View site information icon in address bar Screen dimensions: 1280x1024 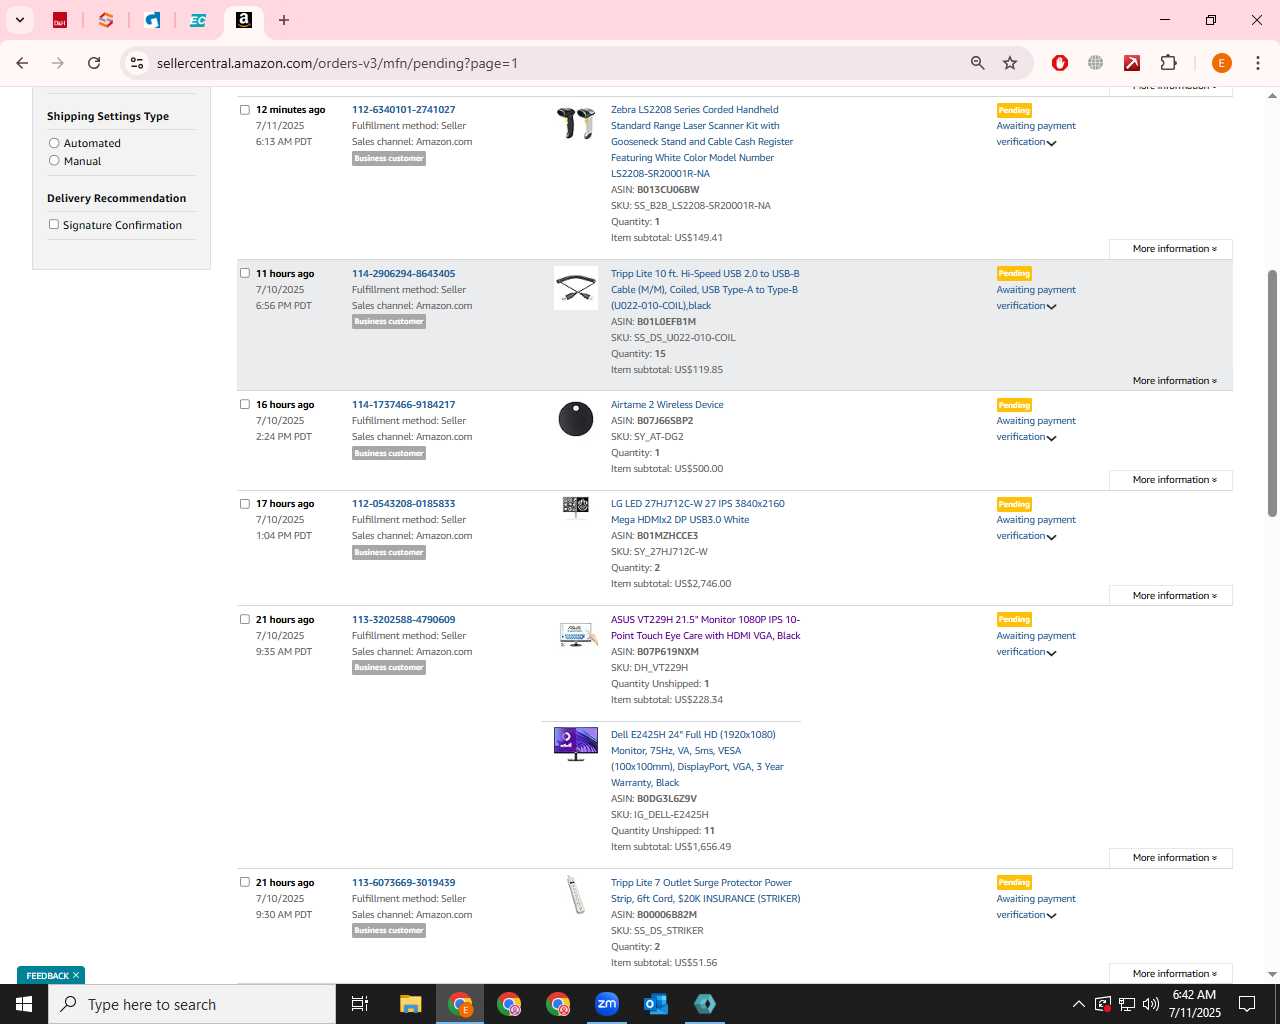[137, 63]
